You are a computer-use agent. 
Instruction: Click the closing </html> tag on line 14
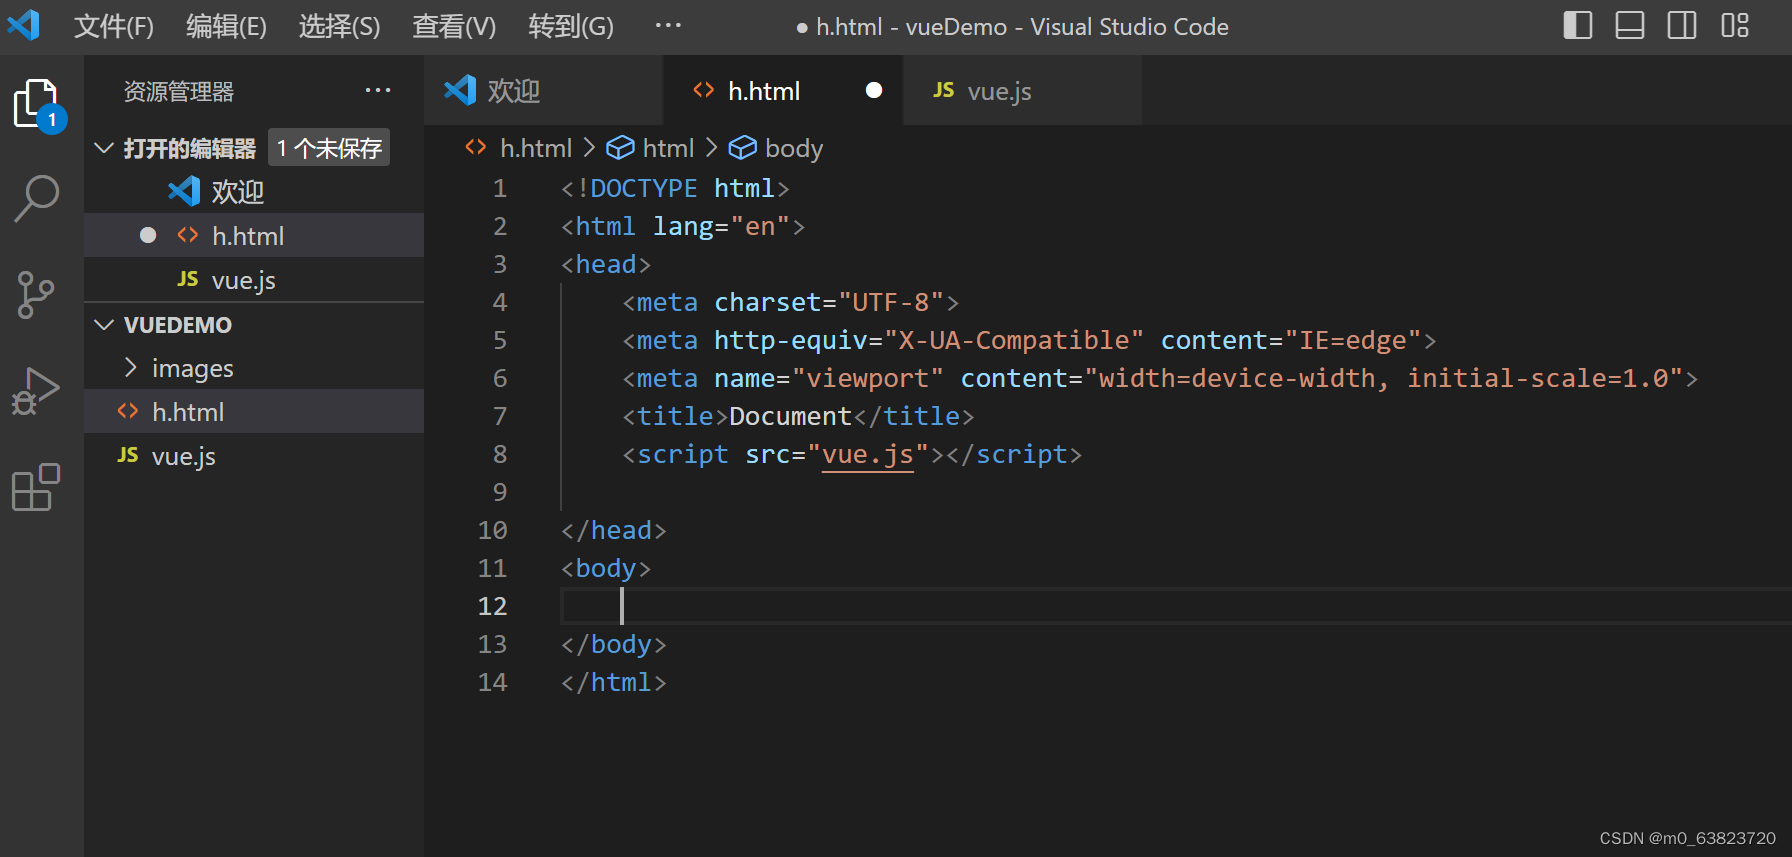coord(614,682)
